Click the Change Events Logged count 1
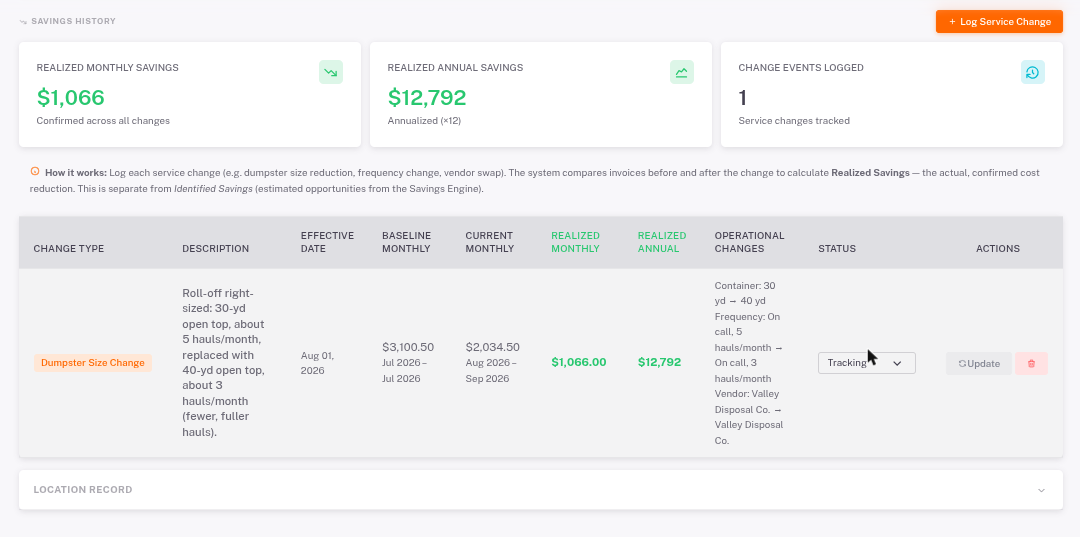 (x=742, y=98)
